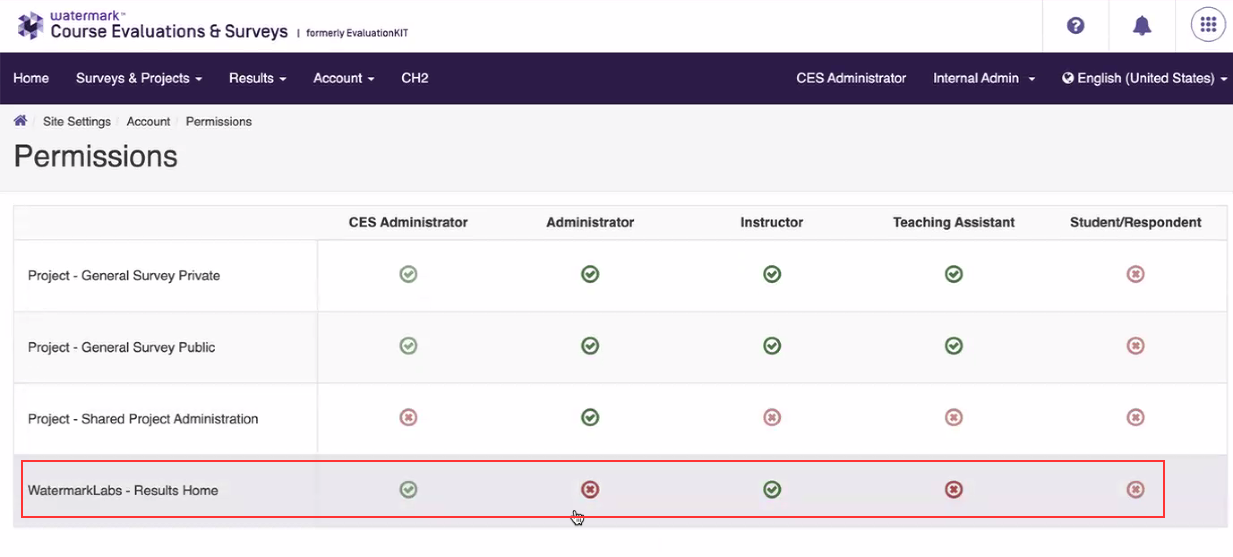Open Site Settings breadcrumb link
Screen dimensions: 1233x557
click(x=77, y=121)
